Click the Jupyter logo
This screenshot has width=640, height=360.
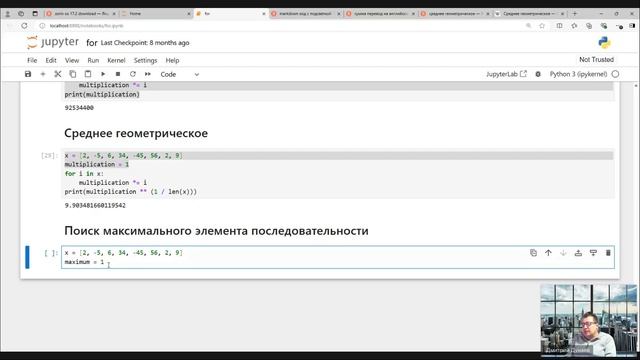[53, 42]
